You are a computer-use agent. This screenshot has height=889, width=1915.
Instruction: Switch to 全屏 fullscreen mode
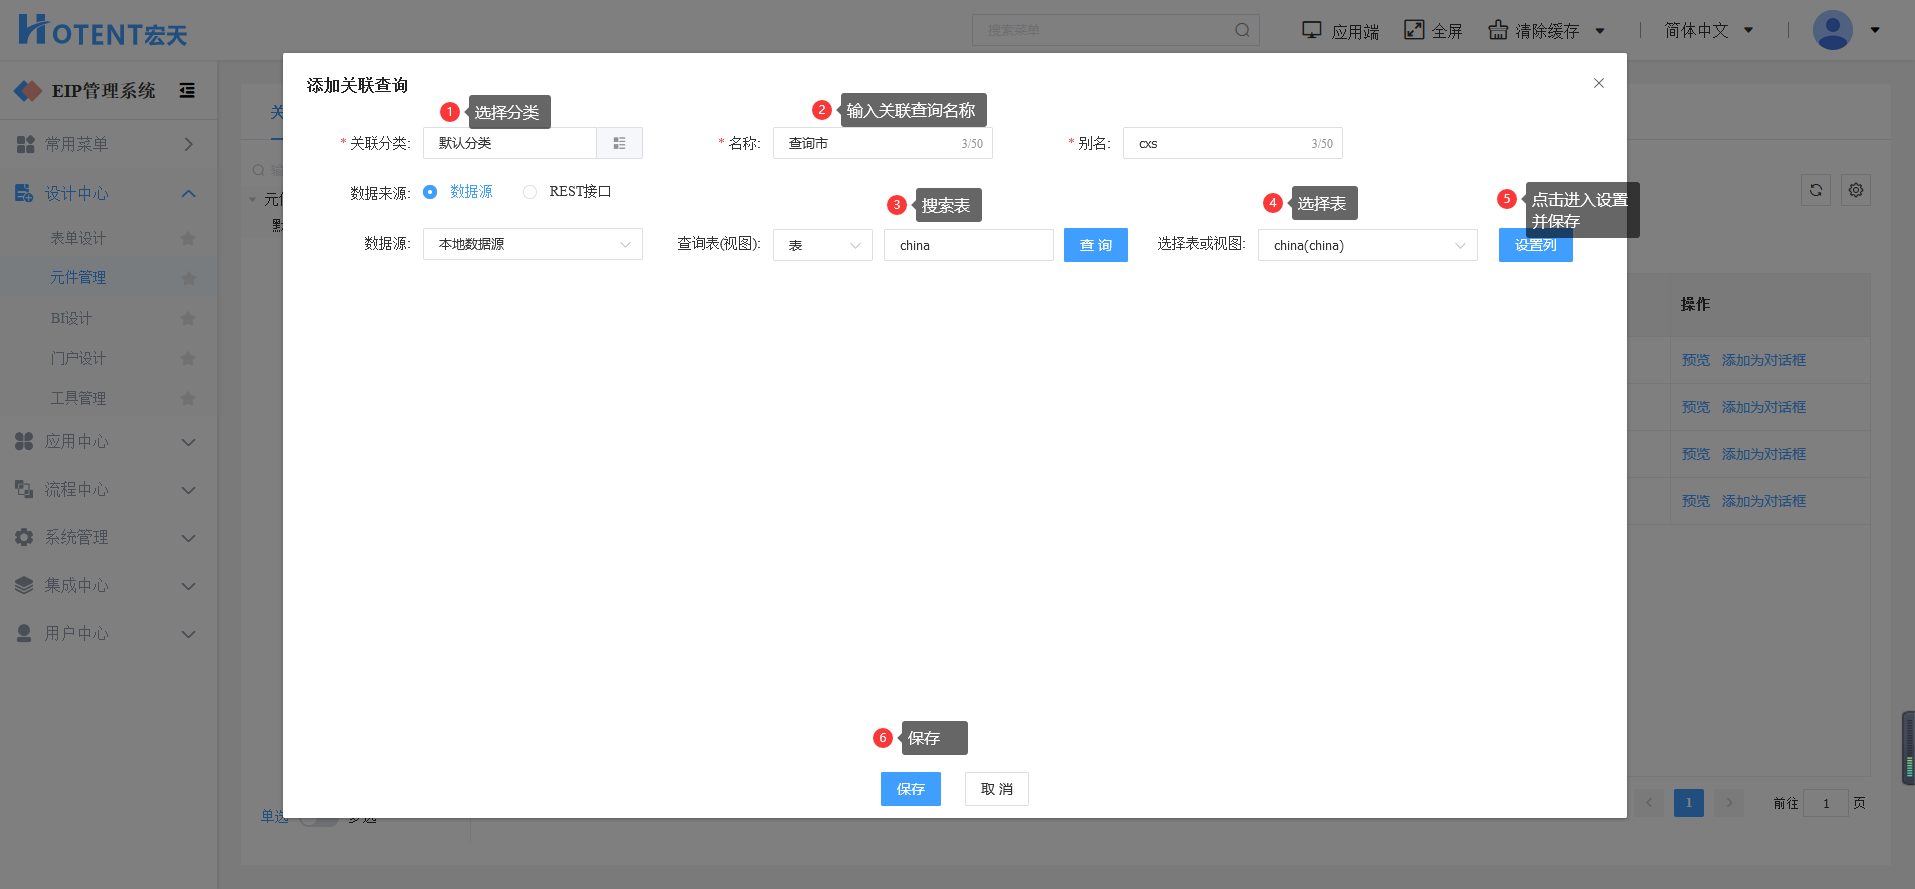coord(1433,31)
